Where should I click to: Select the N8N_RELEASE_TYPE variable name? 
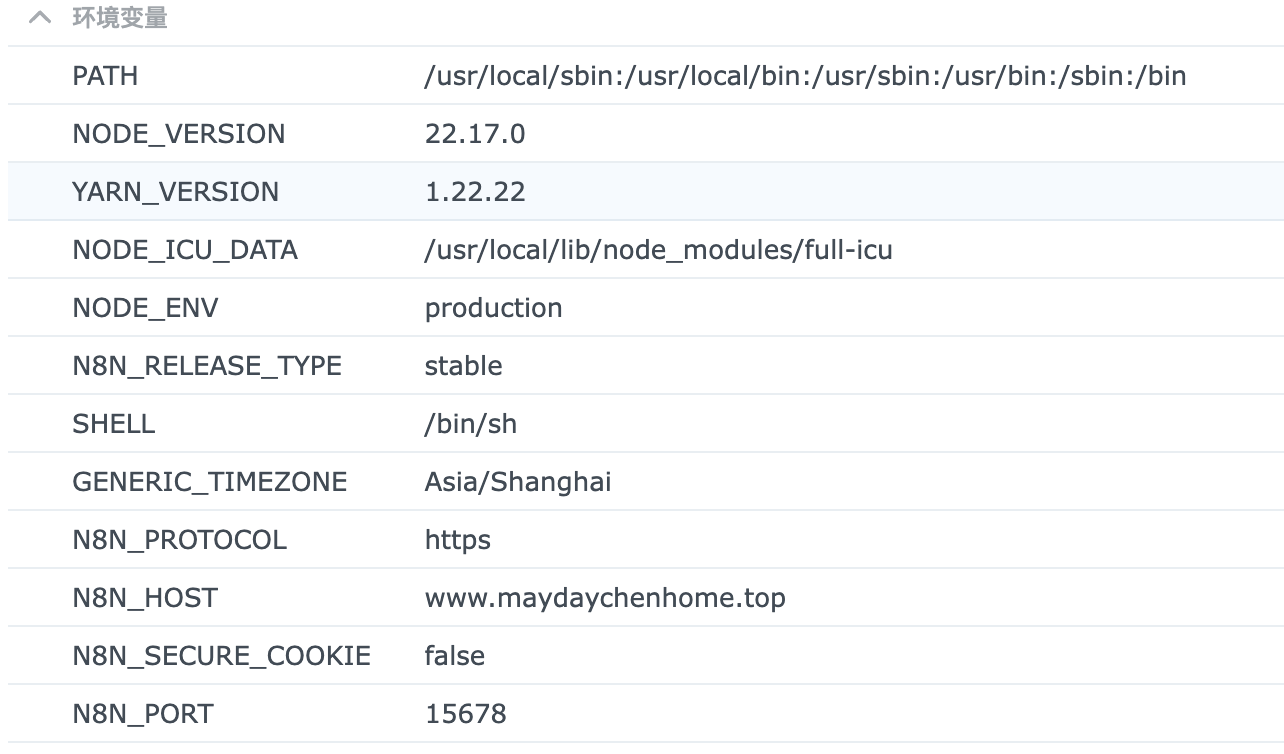click(207, 366)
